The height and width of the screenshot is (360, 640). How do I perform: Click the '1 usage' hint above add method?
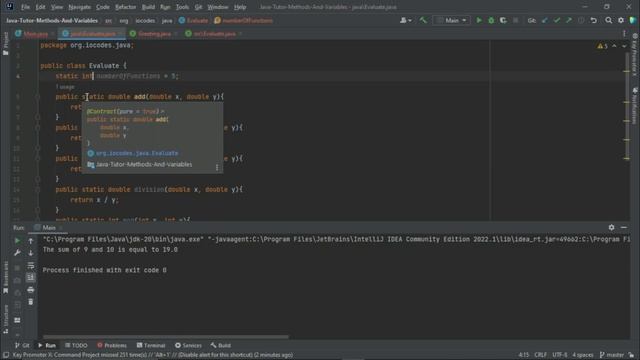(65, 87)
